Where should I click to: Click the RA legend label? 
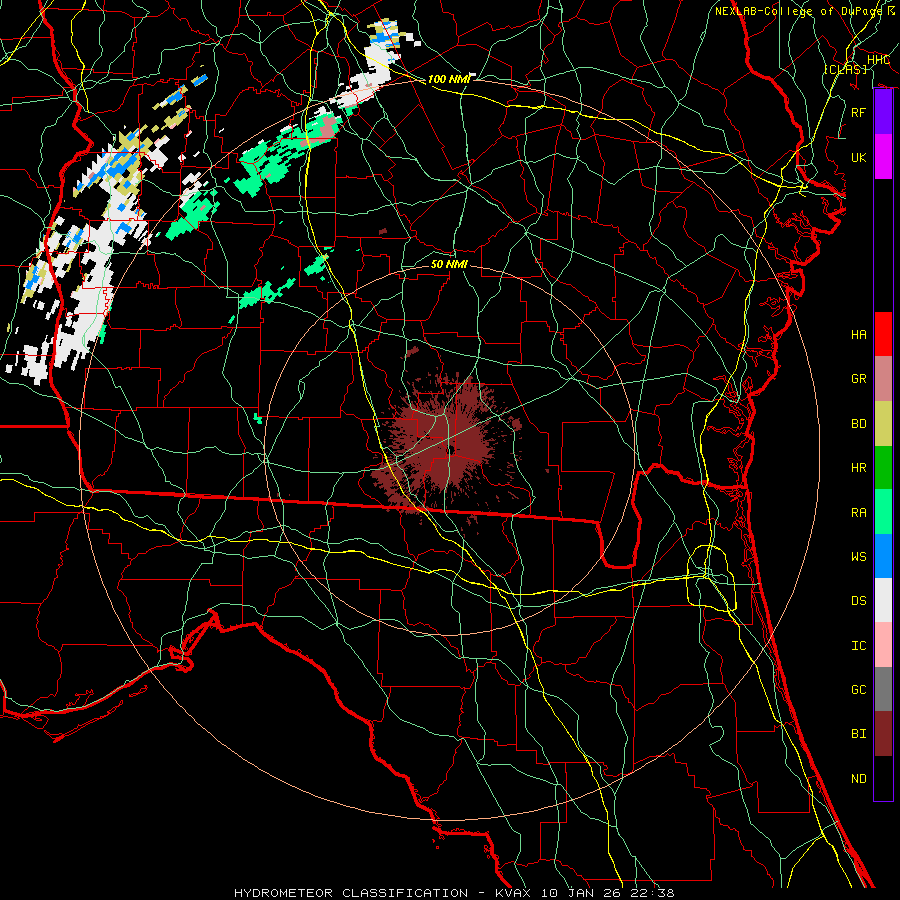(x=859, y=513)
